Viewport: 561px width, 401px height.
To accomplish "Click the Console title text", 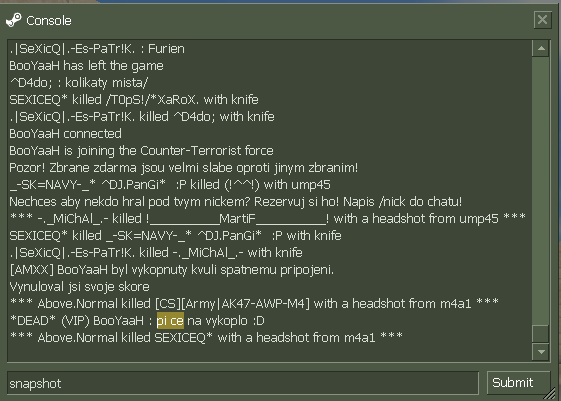I will [x=49, y=21].
